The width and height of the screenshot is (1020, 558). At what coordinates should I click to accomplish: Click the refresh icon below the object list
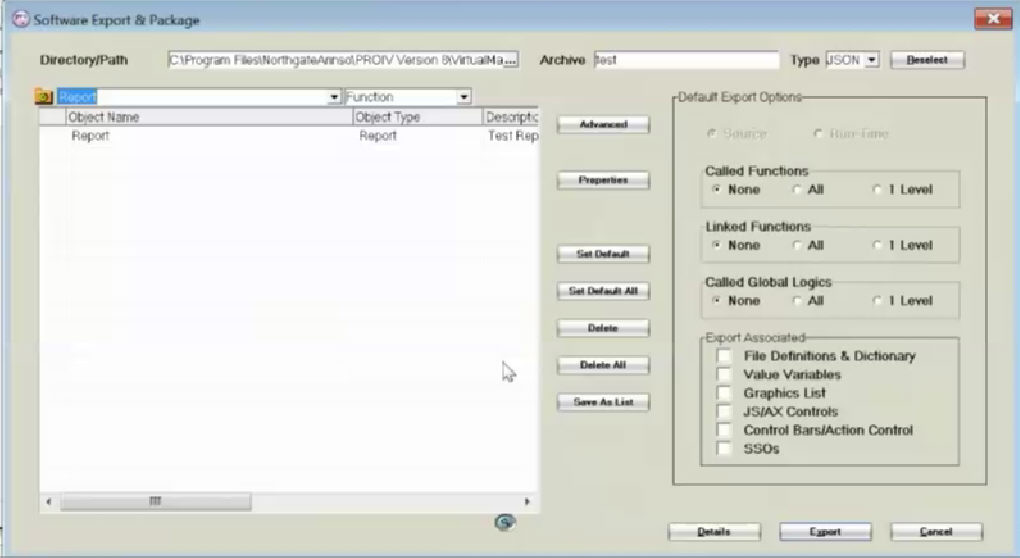pos(505,522)
